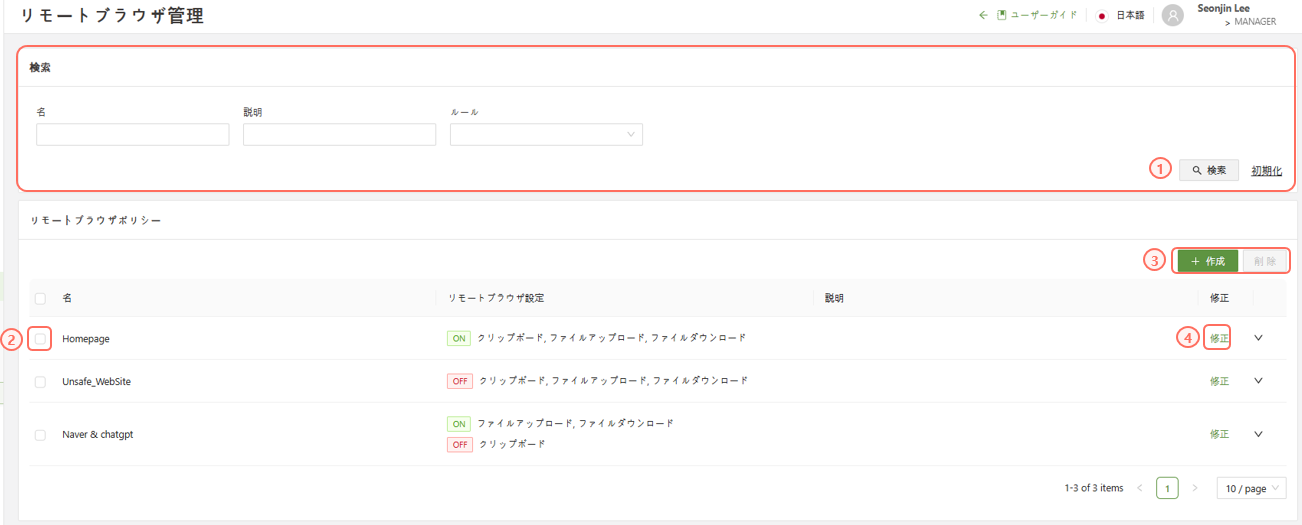Click the Japanese flag language icon

tap(1101, 16)
